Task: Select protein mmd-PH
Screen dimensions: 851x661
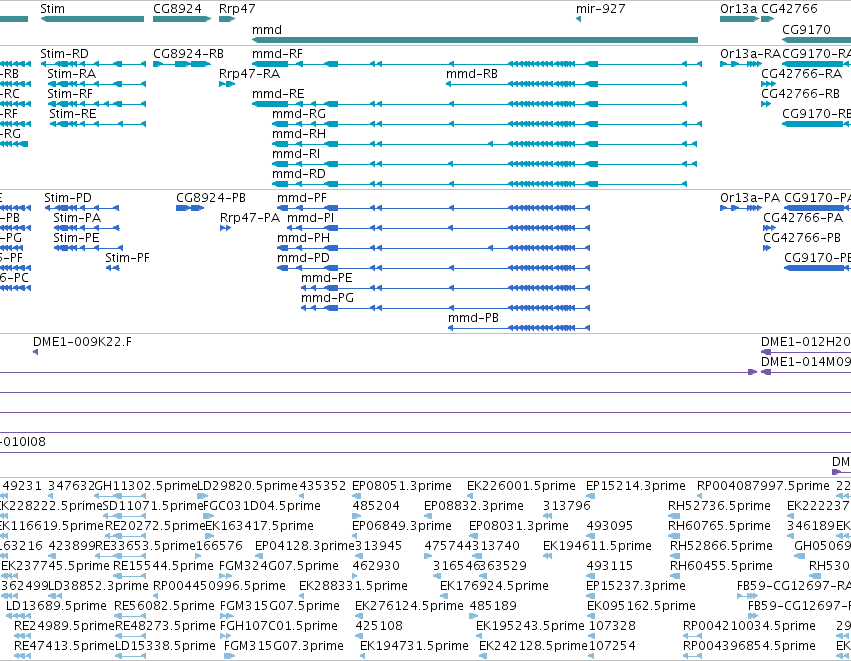Action: pos(434,248)
